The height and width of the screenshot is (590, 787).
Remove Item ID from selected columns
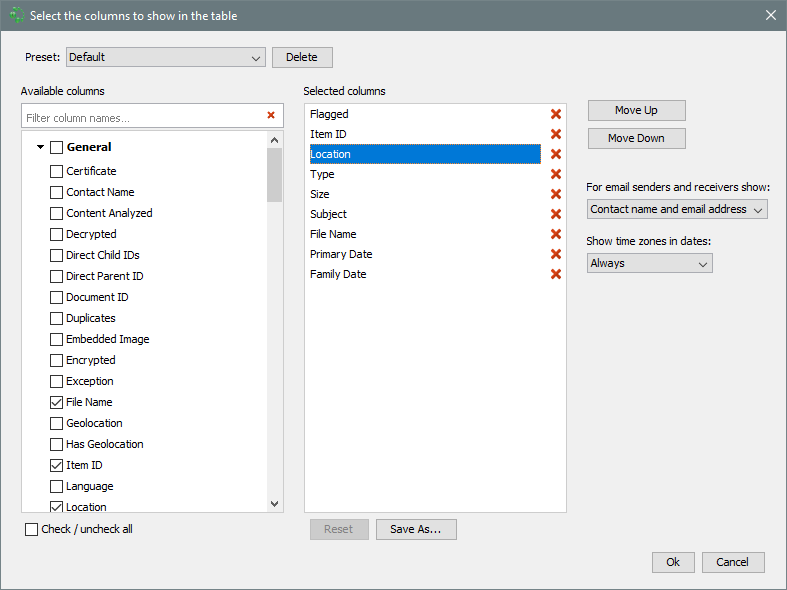coord(556,134)
